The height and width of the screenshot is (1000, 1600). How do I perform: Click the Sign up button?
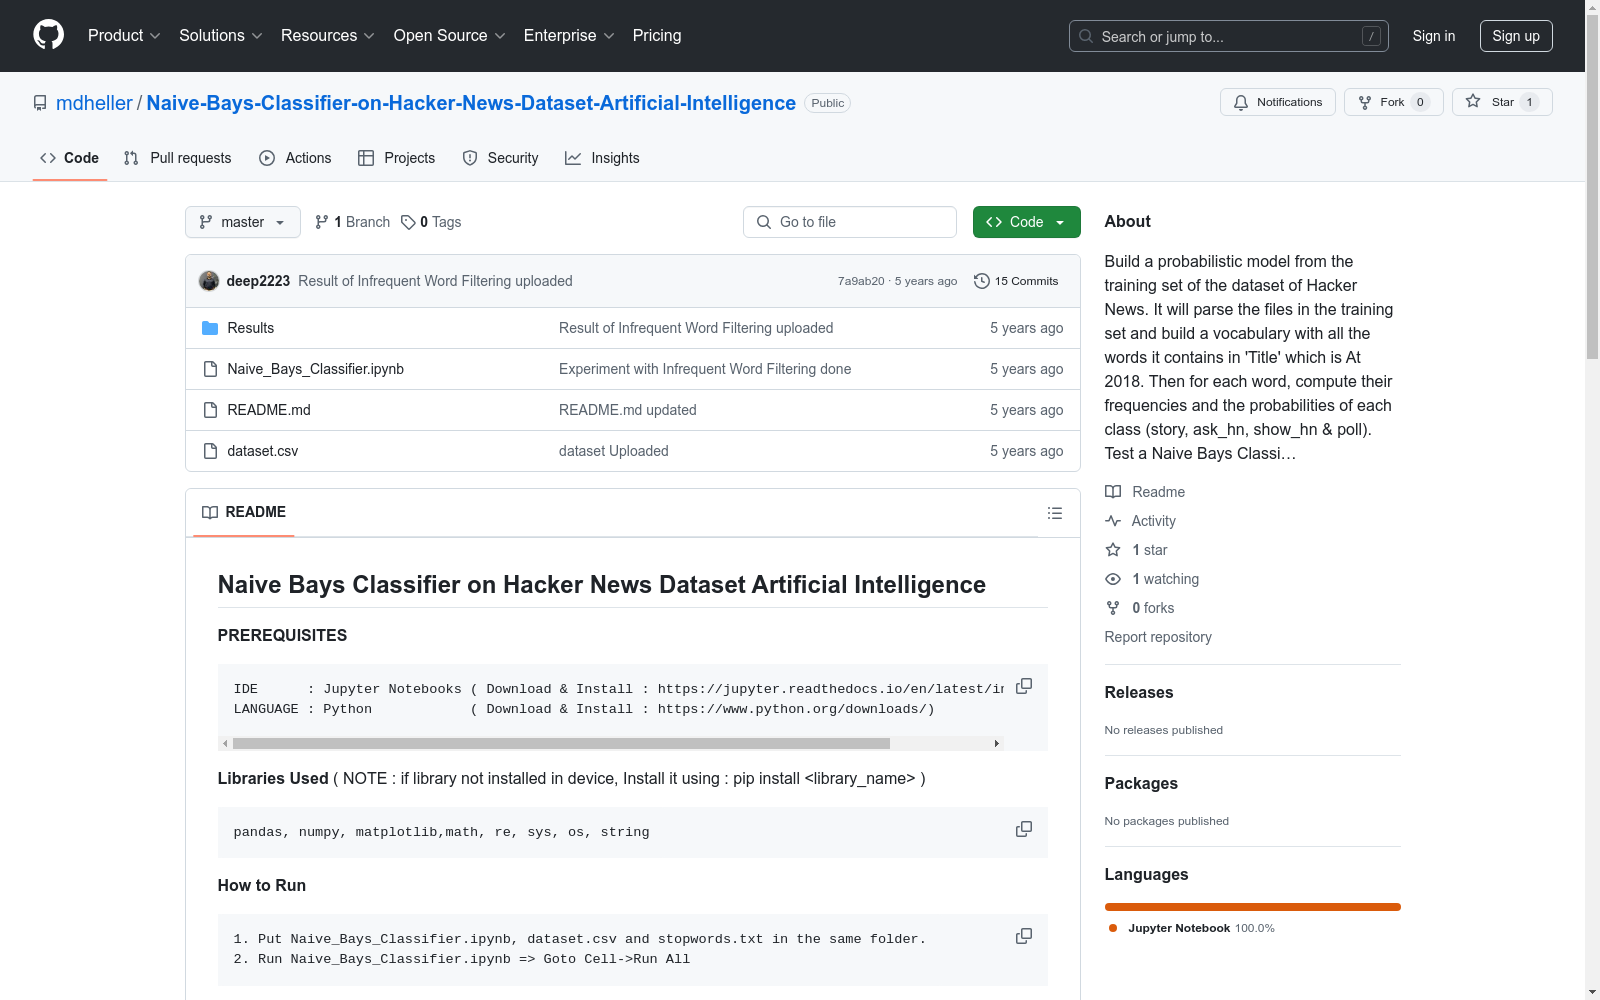click(1516, 36)
